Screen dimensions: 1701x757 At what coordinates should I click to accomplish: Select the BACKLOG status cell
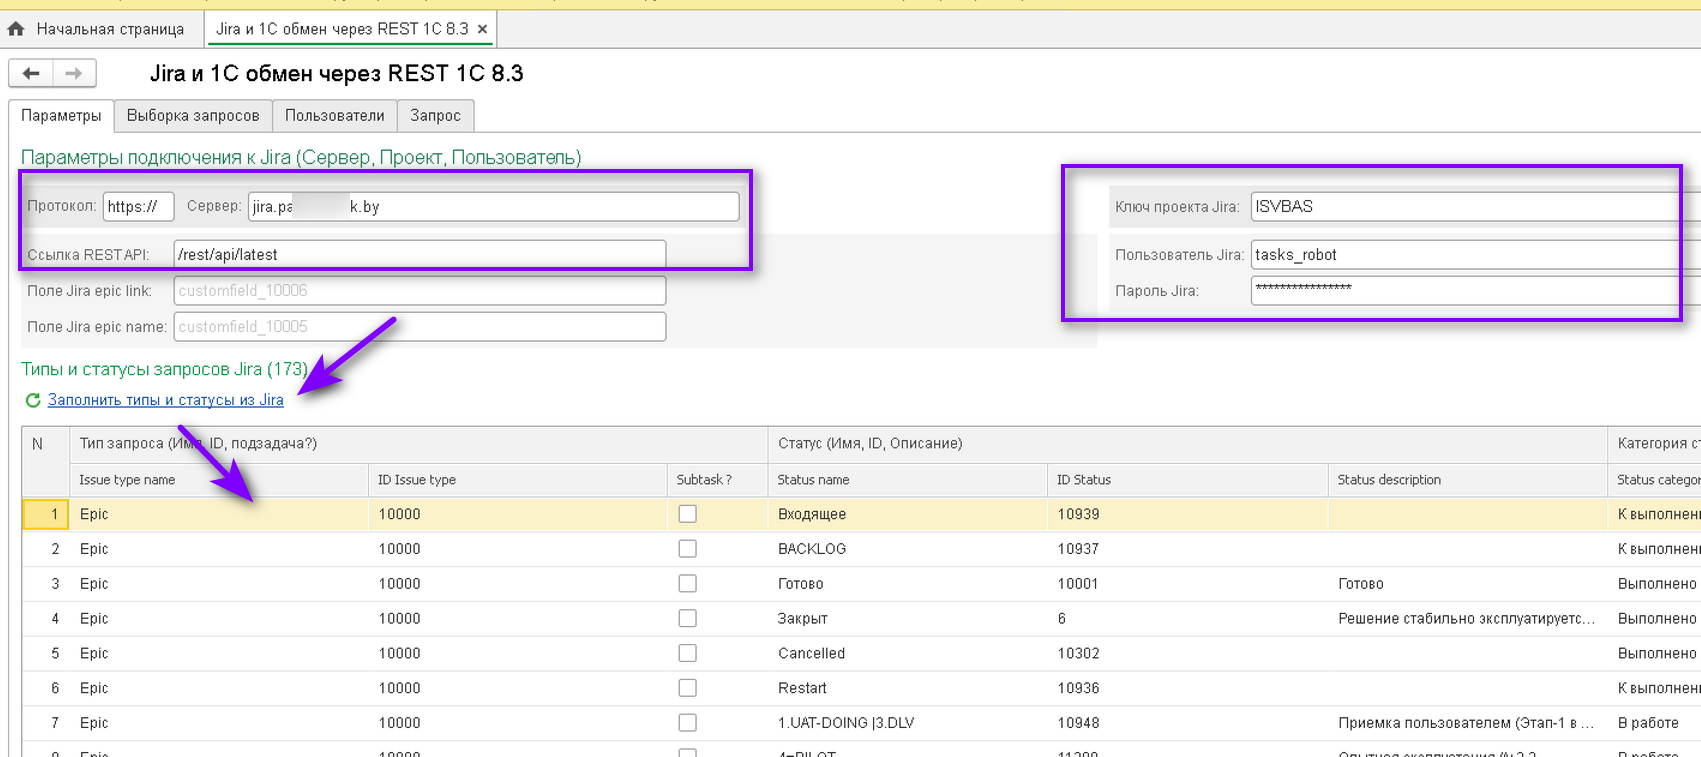907,549
